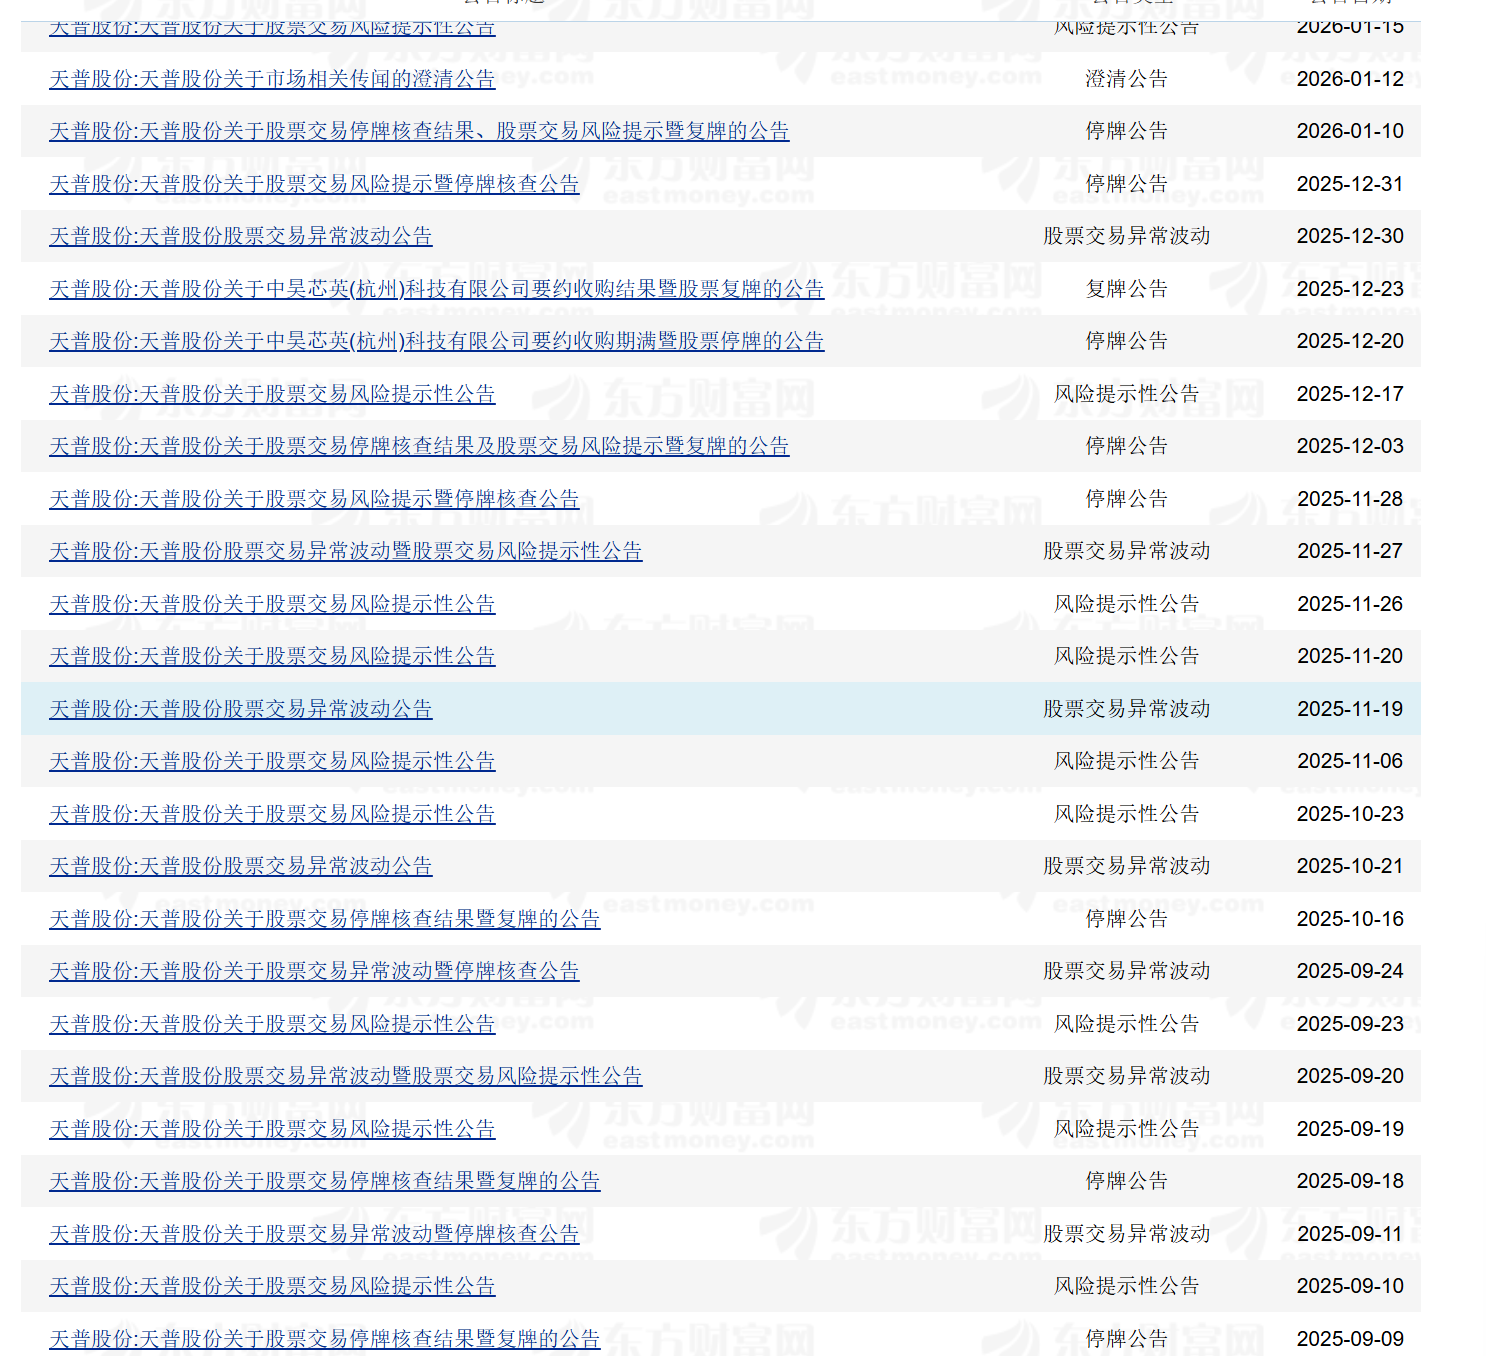Screen dimensions: 1486x1356
Task: Click 股票交易异常波动 type in the 2025-09-20 row
Action: coord(1127,1076)
